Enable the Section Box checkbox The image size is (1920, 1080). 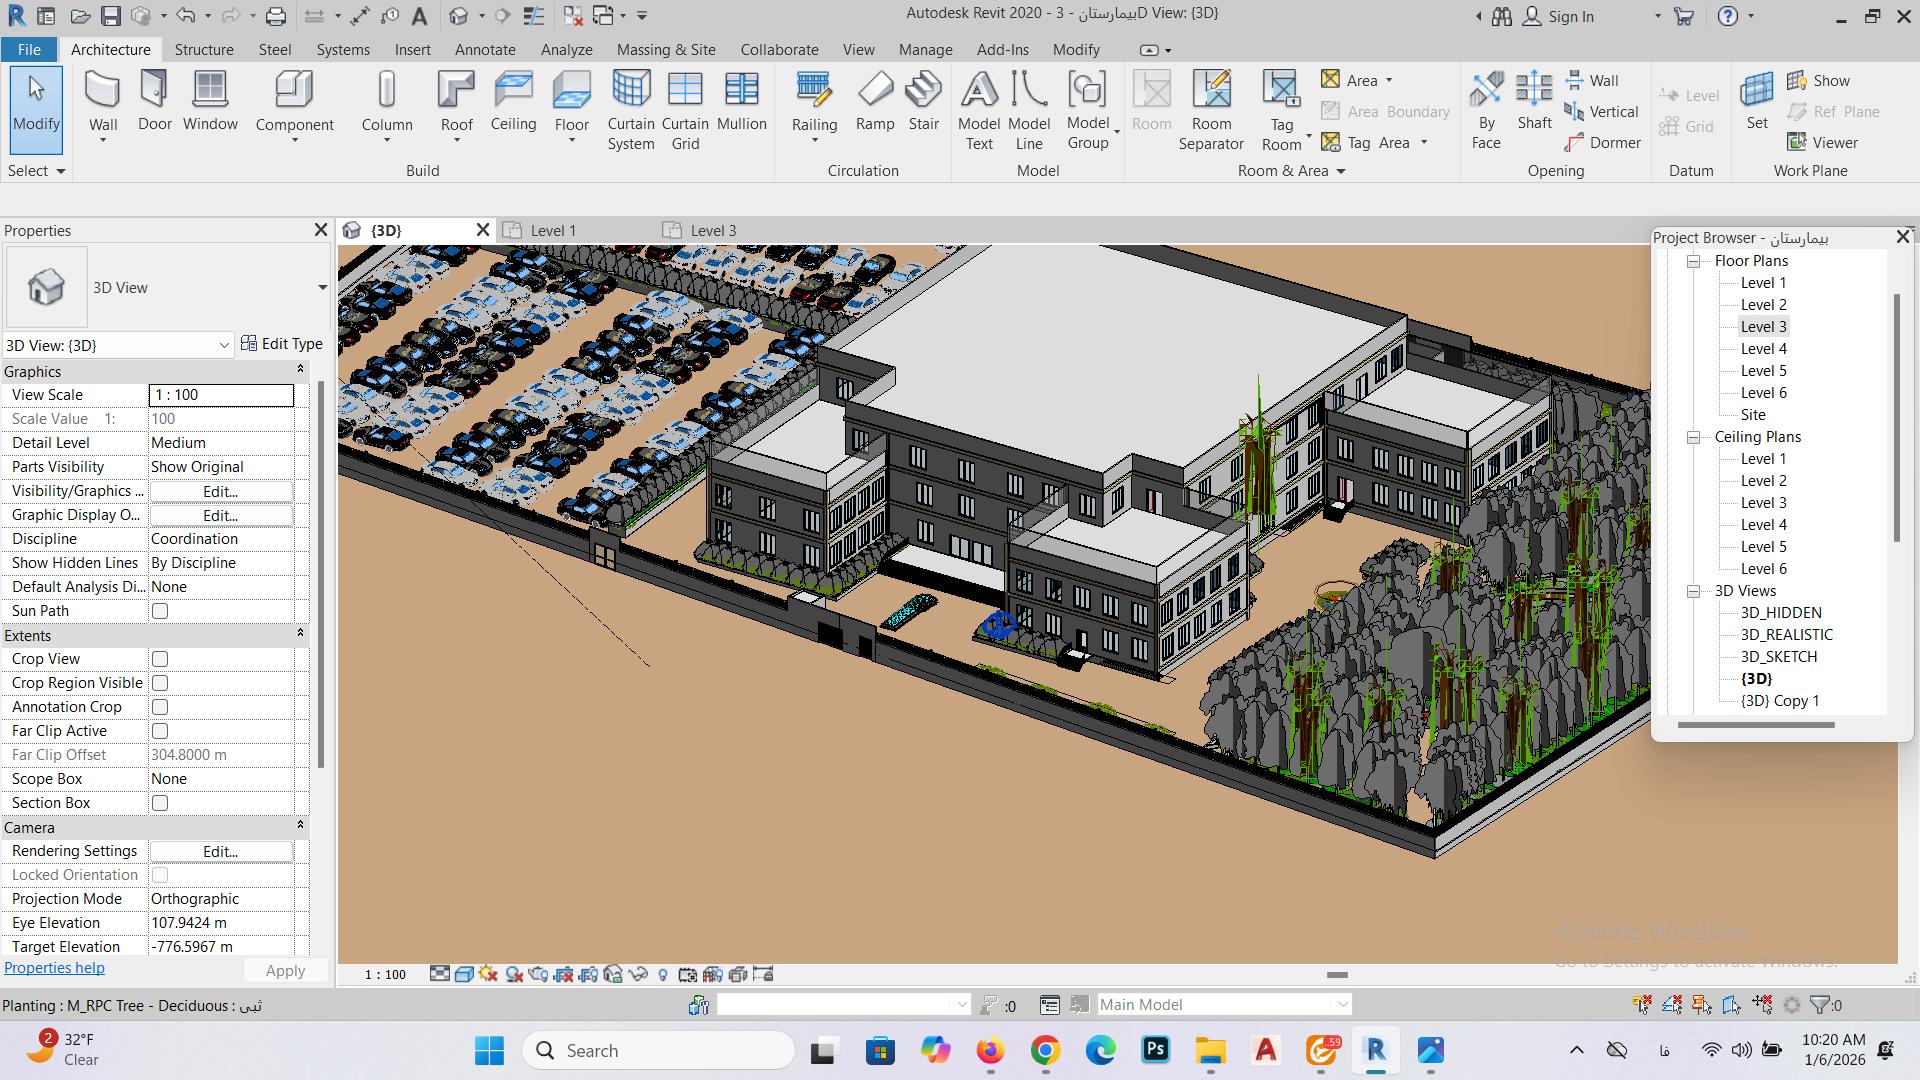160,803
